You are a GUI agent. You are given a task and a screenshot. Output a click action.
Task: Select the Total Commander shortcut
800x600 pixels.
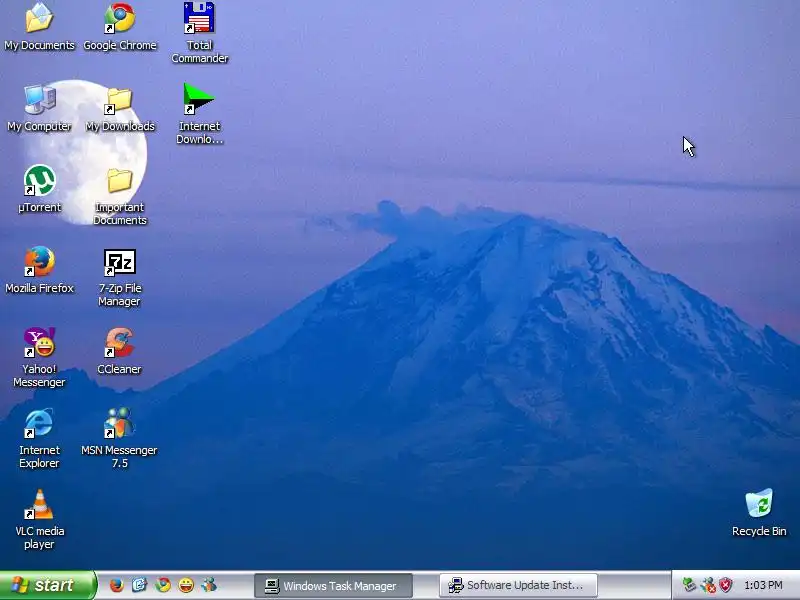(x=199, y=33)
